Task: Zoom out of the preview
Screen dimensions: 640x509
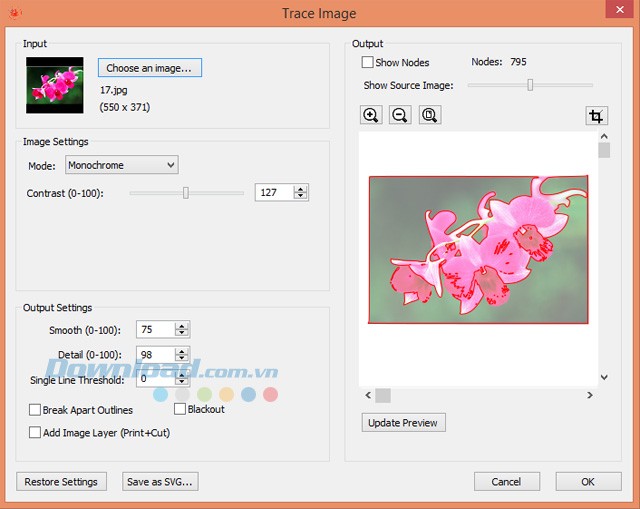Action: click(x=400, y=115)
